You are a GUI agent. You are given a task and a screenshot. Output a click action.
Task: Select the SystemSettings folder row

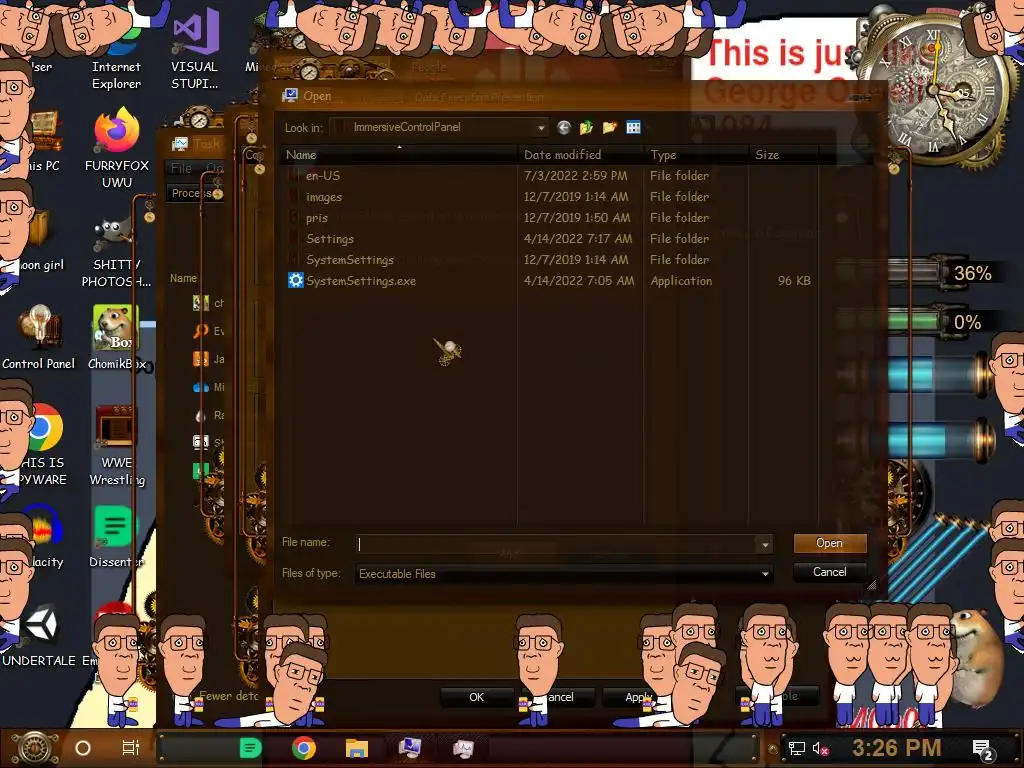pyautogui.click(x=549, y=259)
